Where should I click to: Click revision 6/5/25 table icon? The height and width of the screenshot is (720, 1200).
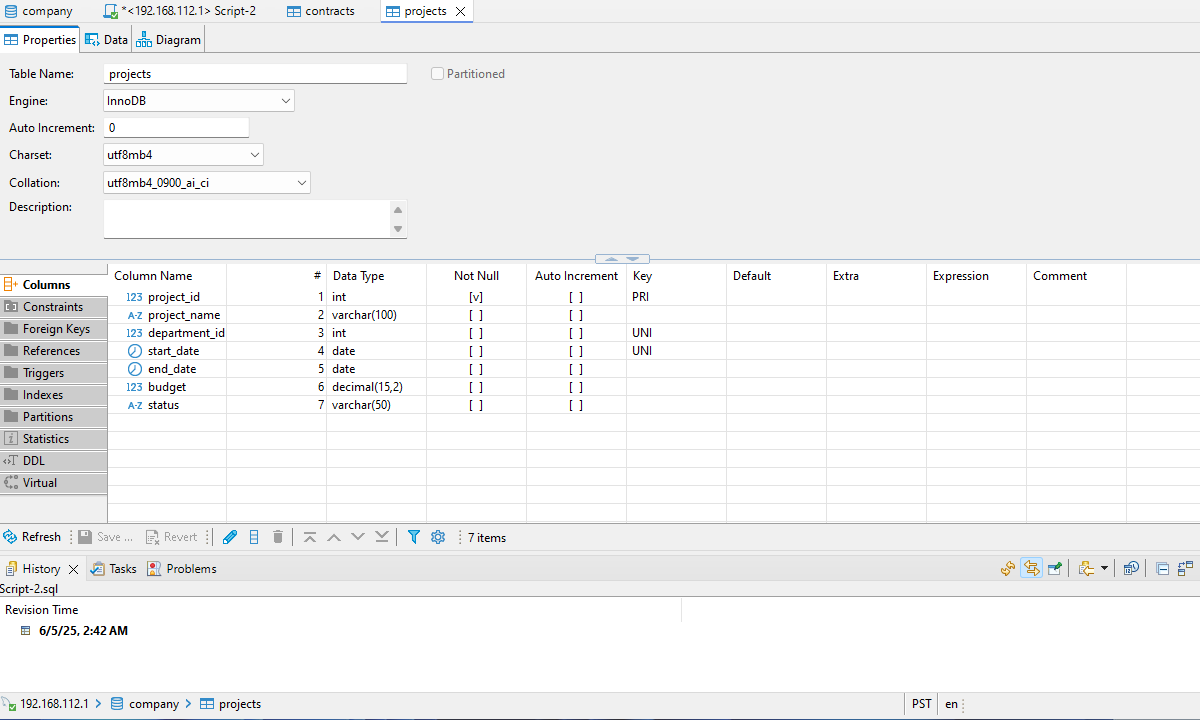pyautogui.click(x=26, y=631)
